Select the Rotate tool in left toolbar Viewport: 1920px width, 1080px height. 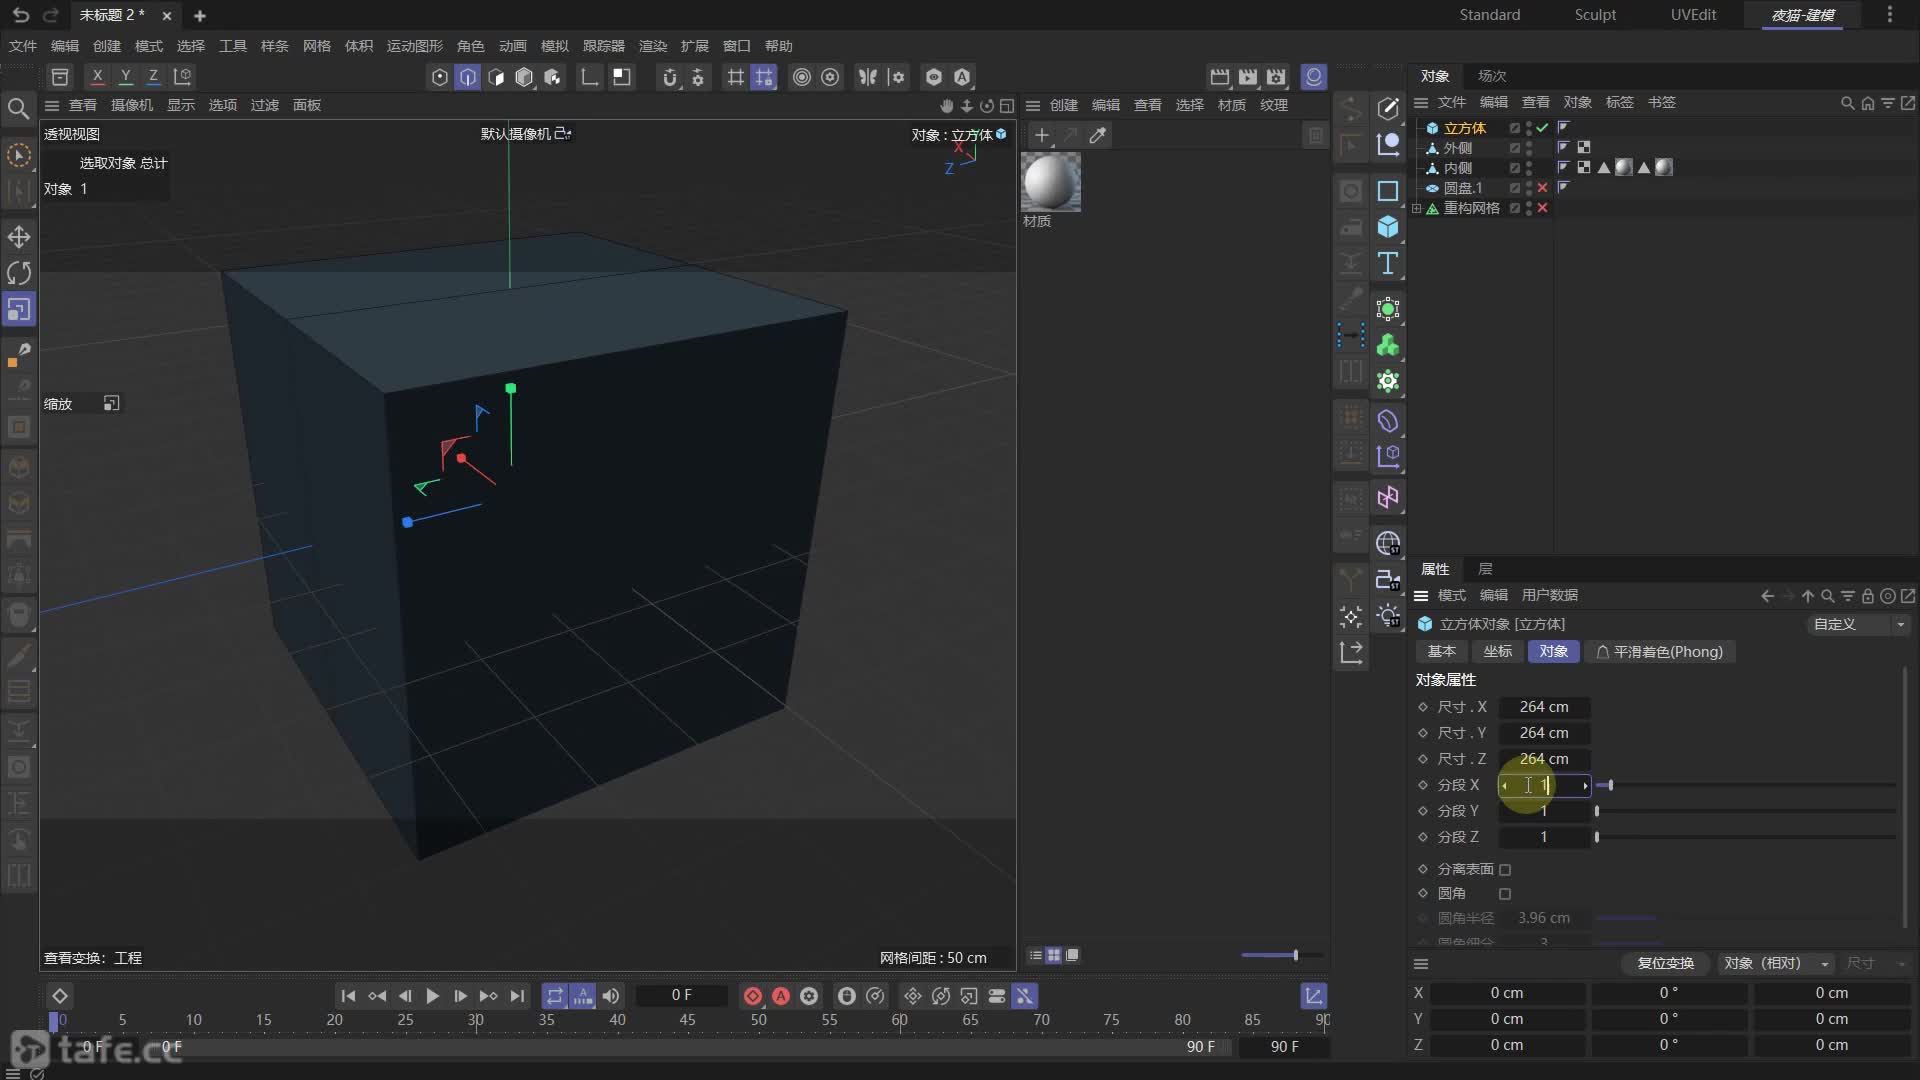click(19, 273)
